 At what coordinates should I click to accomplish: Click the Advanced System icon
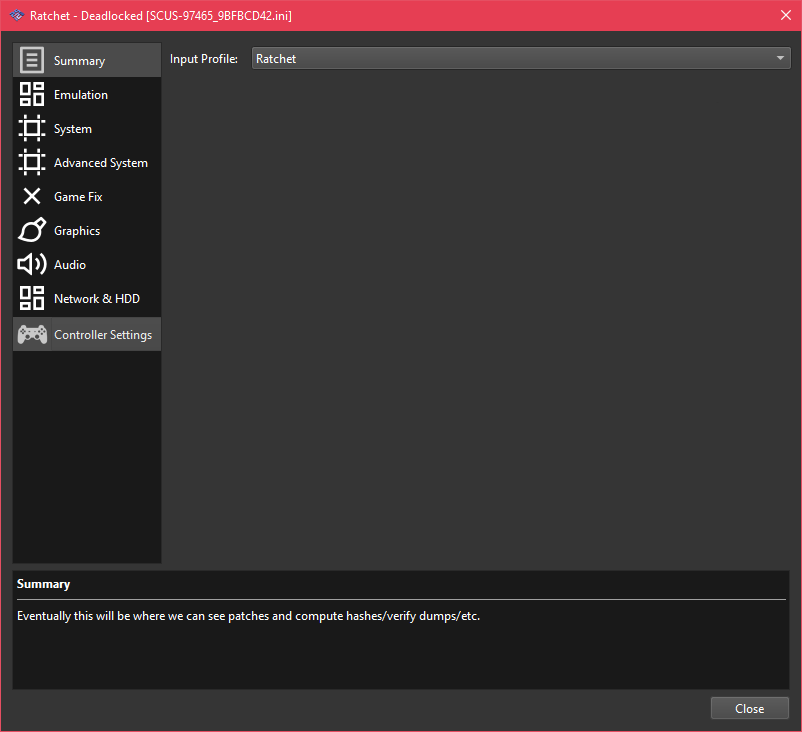point(31,162)
